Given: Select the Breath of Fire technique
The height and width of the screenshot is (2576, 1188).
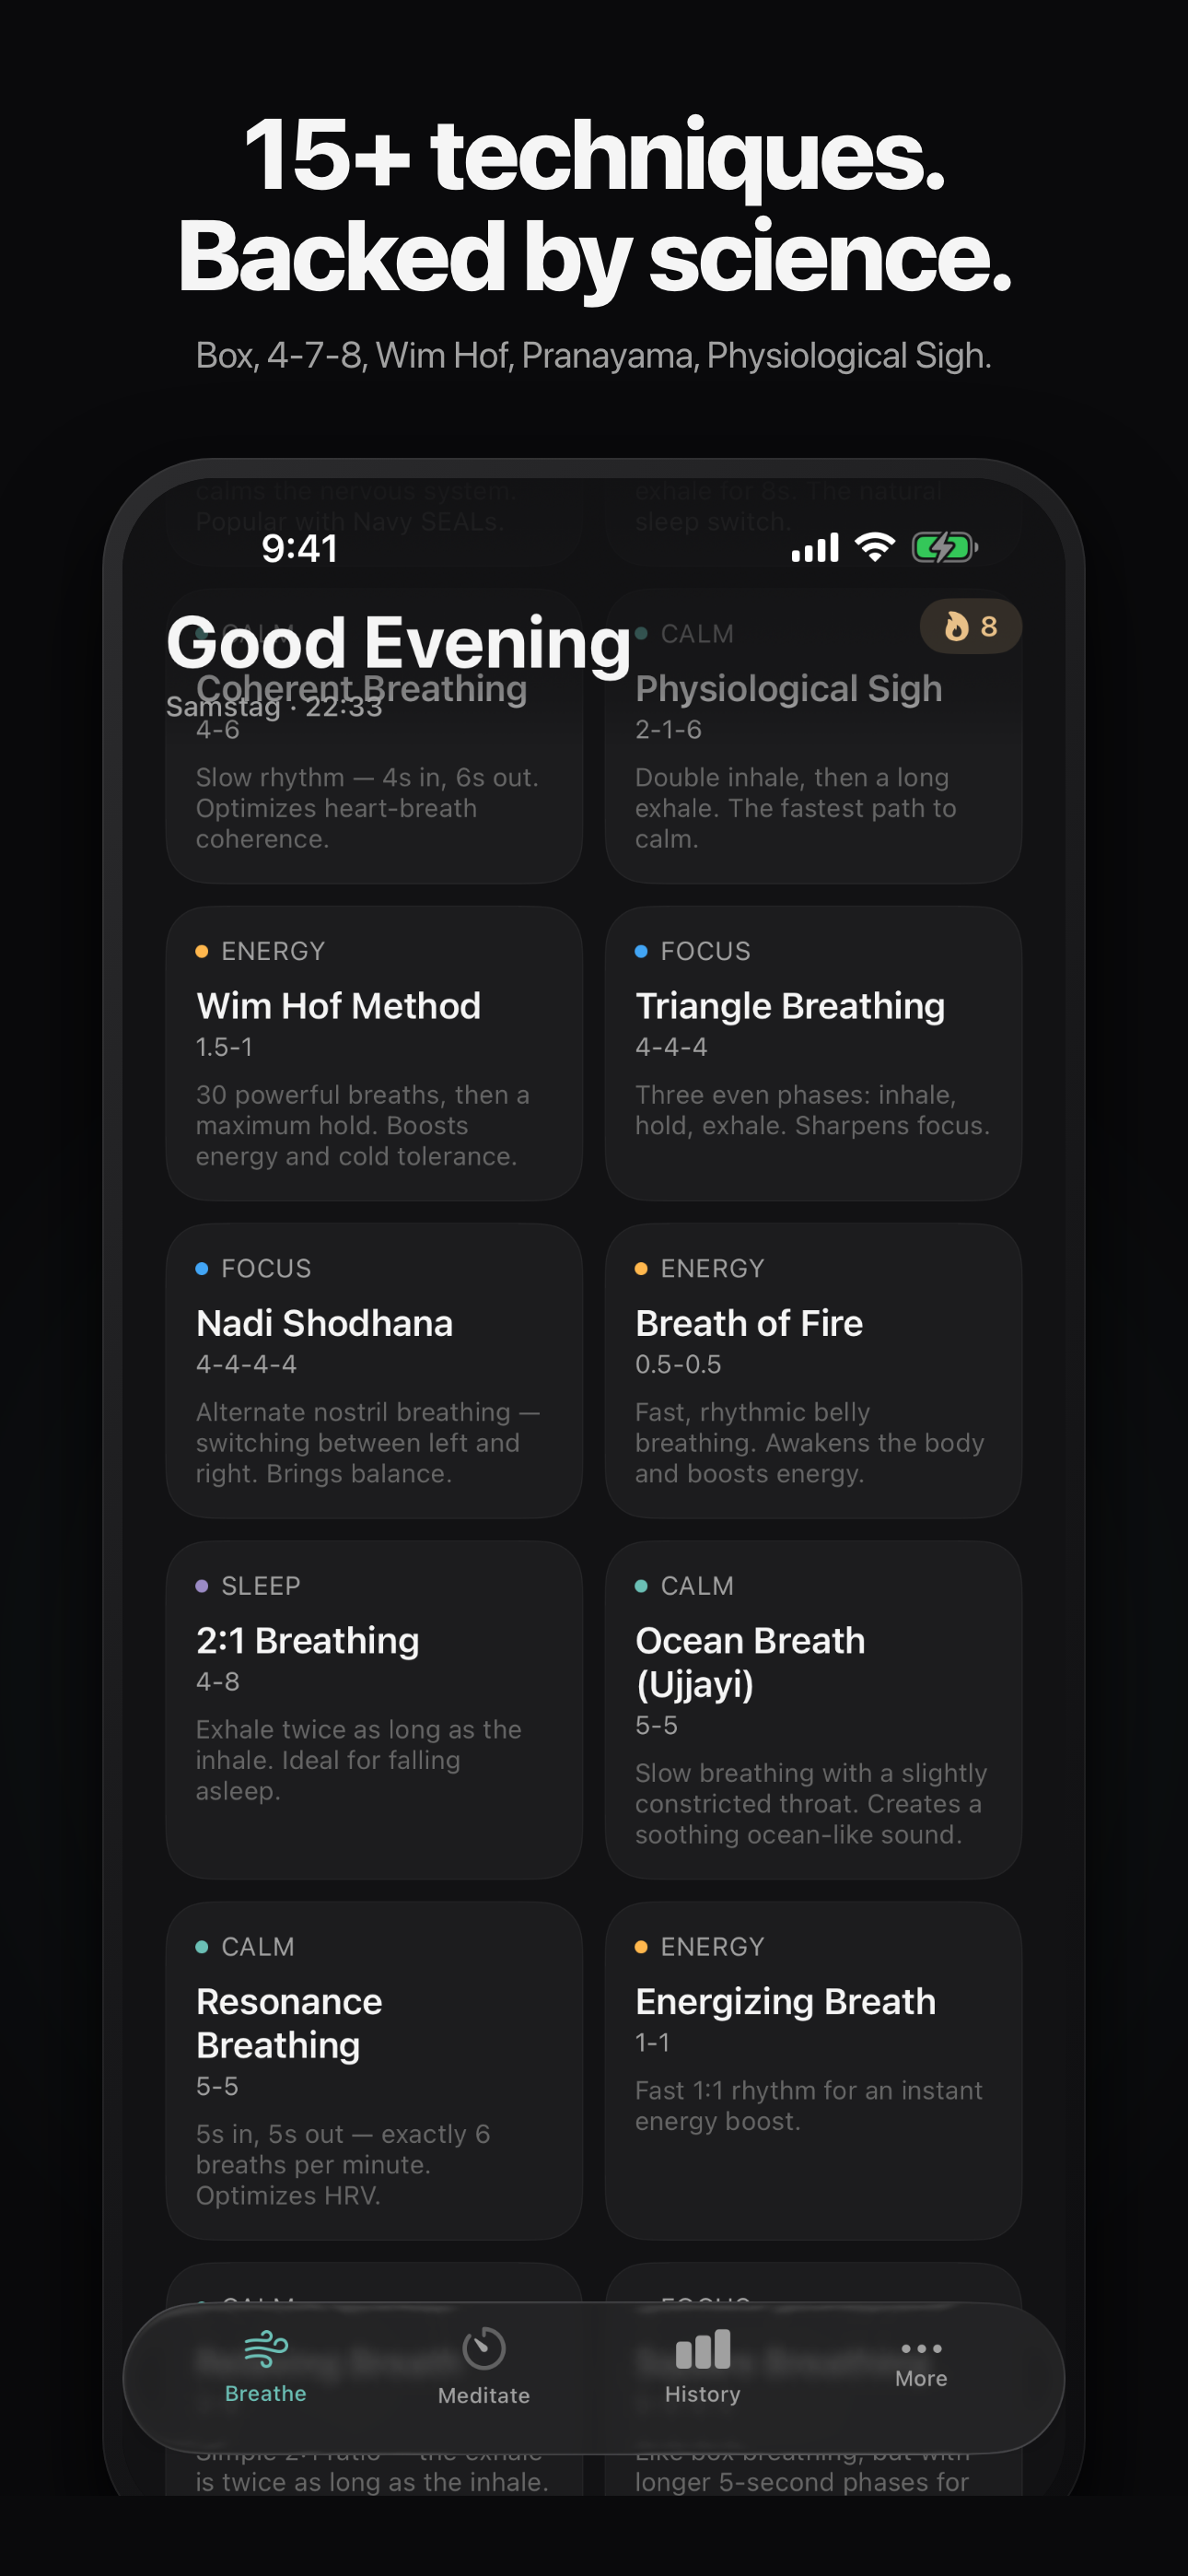Looking at the screenshot, I should [813, 1370].
